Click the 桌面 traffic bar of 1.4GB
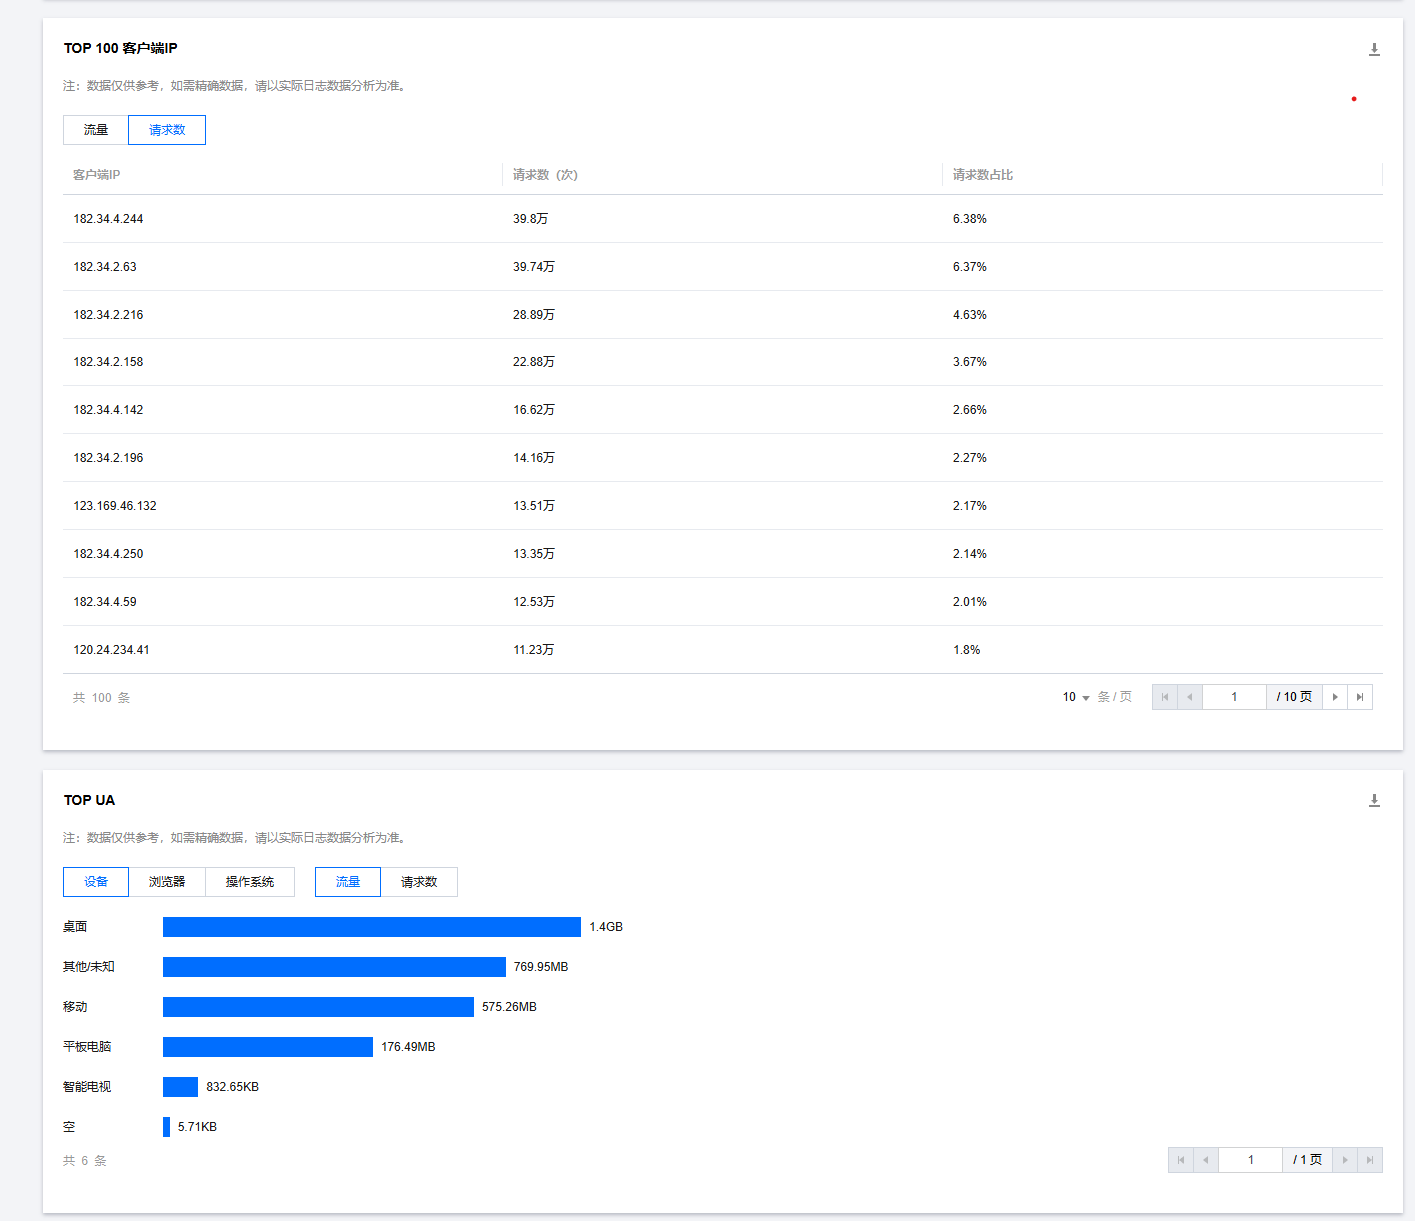The image size is (1415, 1221). (x=371, y=927)
